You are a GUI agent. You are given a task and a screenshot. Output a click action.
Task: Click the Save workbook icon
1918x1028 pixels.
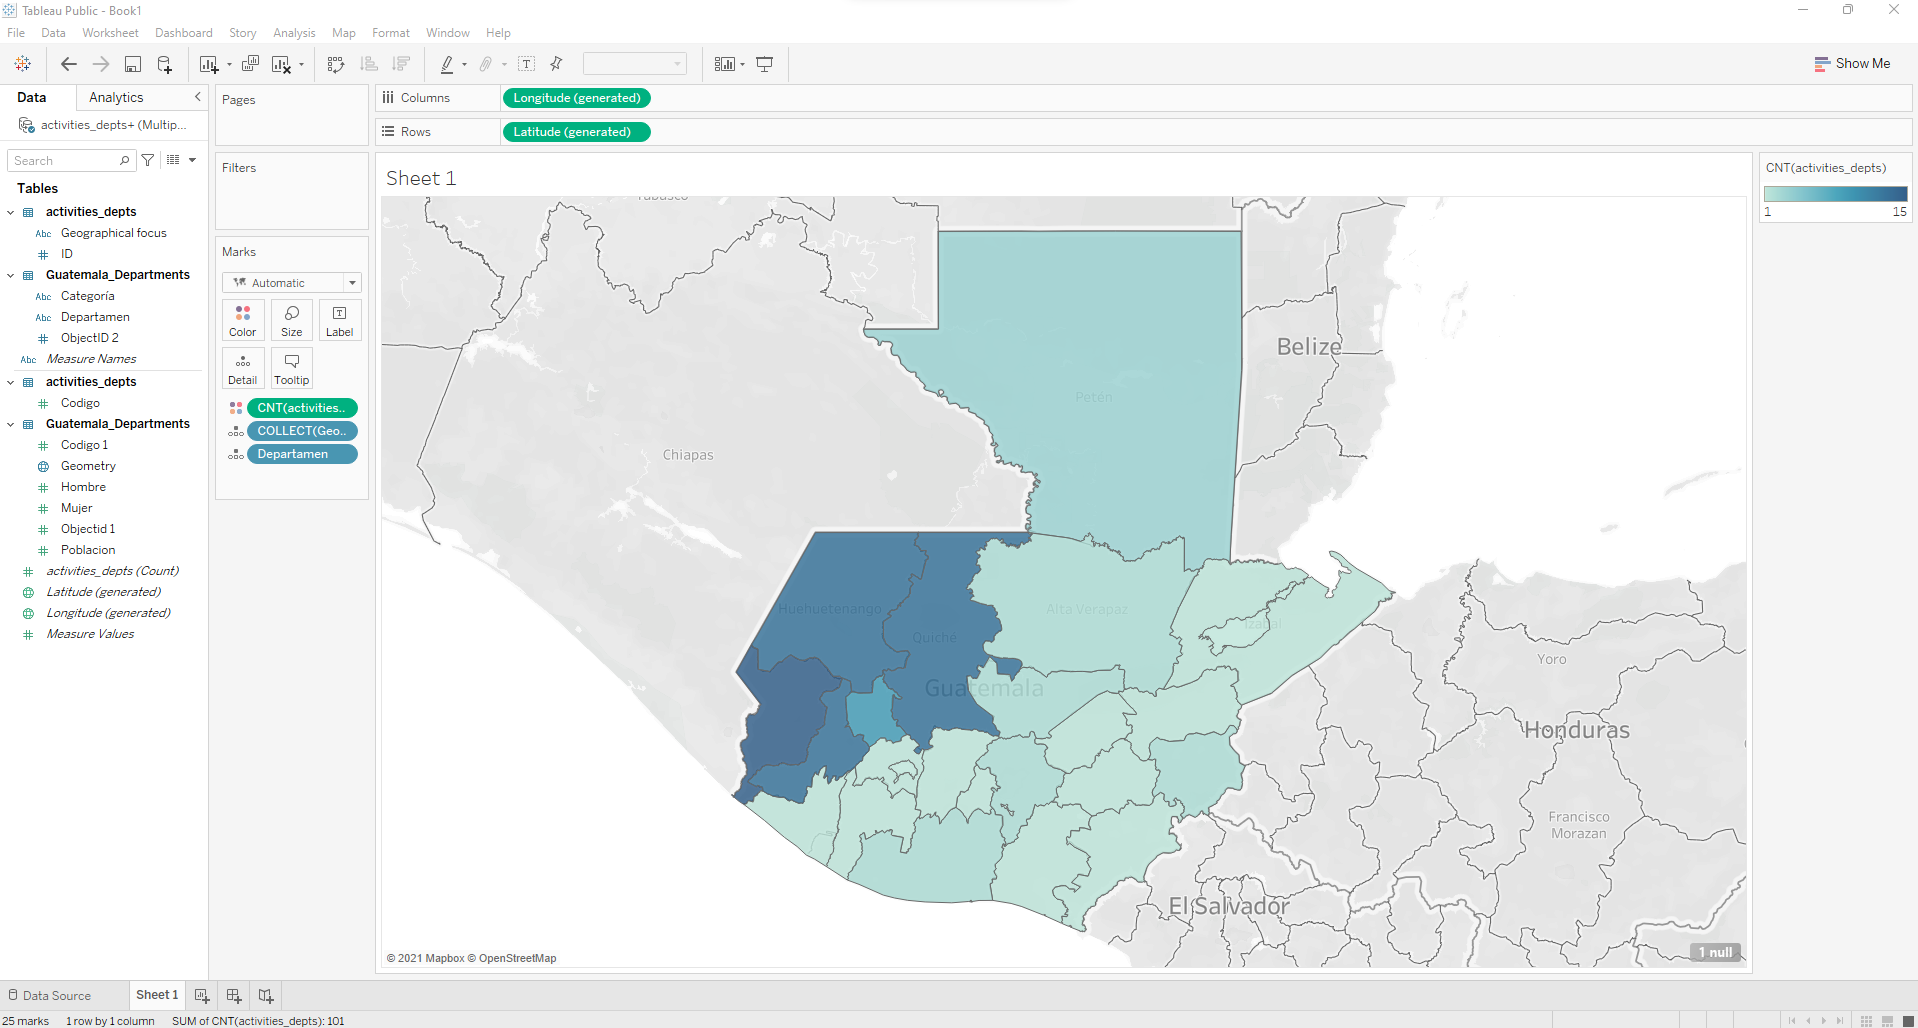tap(133, 63)
